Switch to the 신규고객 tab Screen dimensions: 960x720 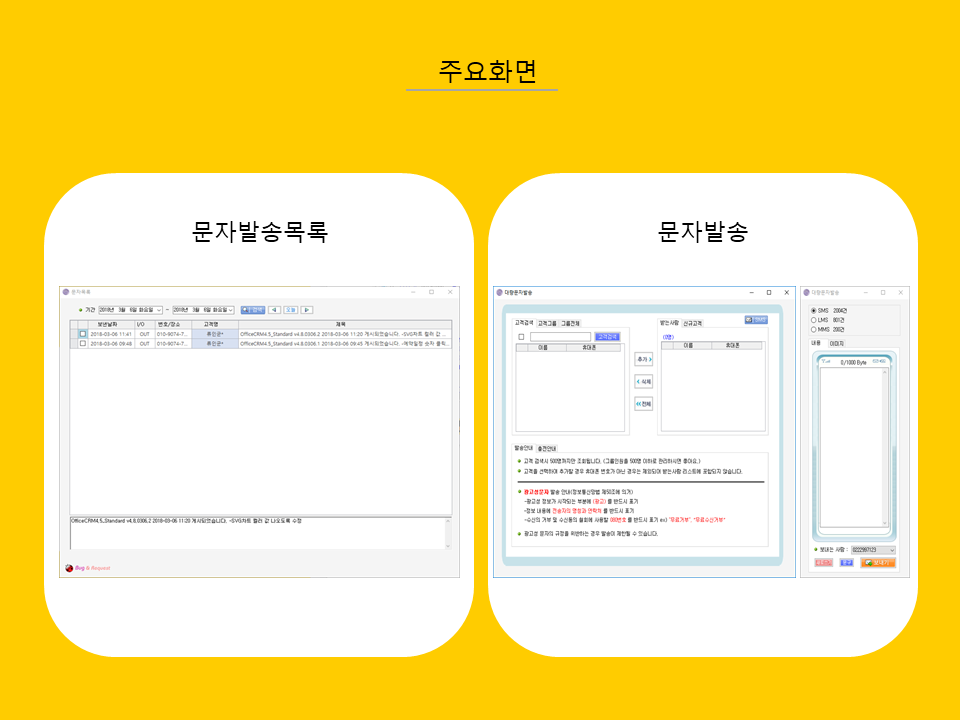692,323
